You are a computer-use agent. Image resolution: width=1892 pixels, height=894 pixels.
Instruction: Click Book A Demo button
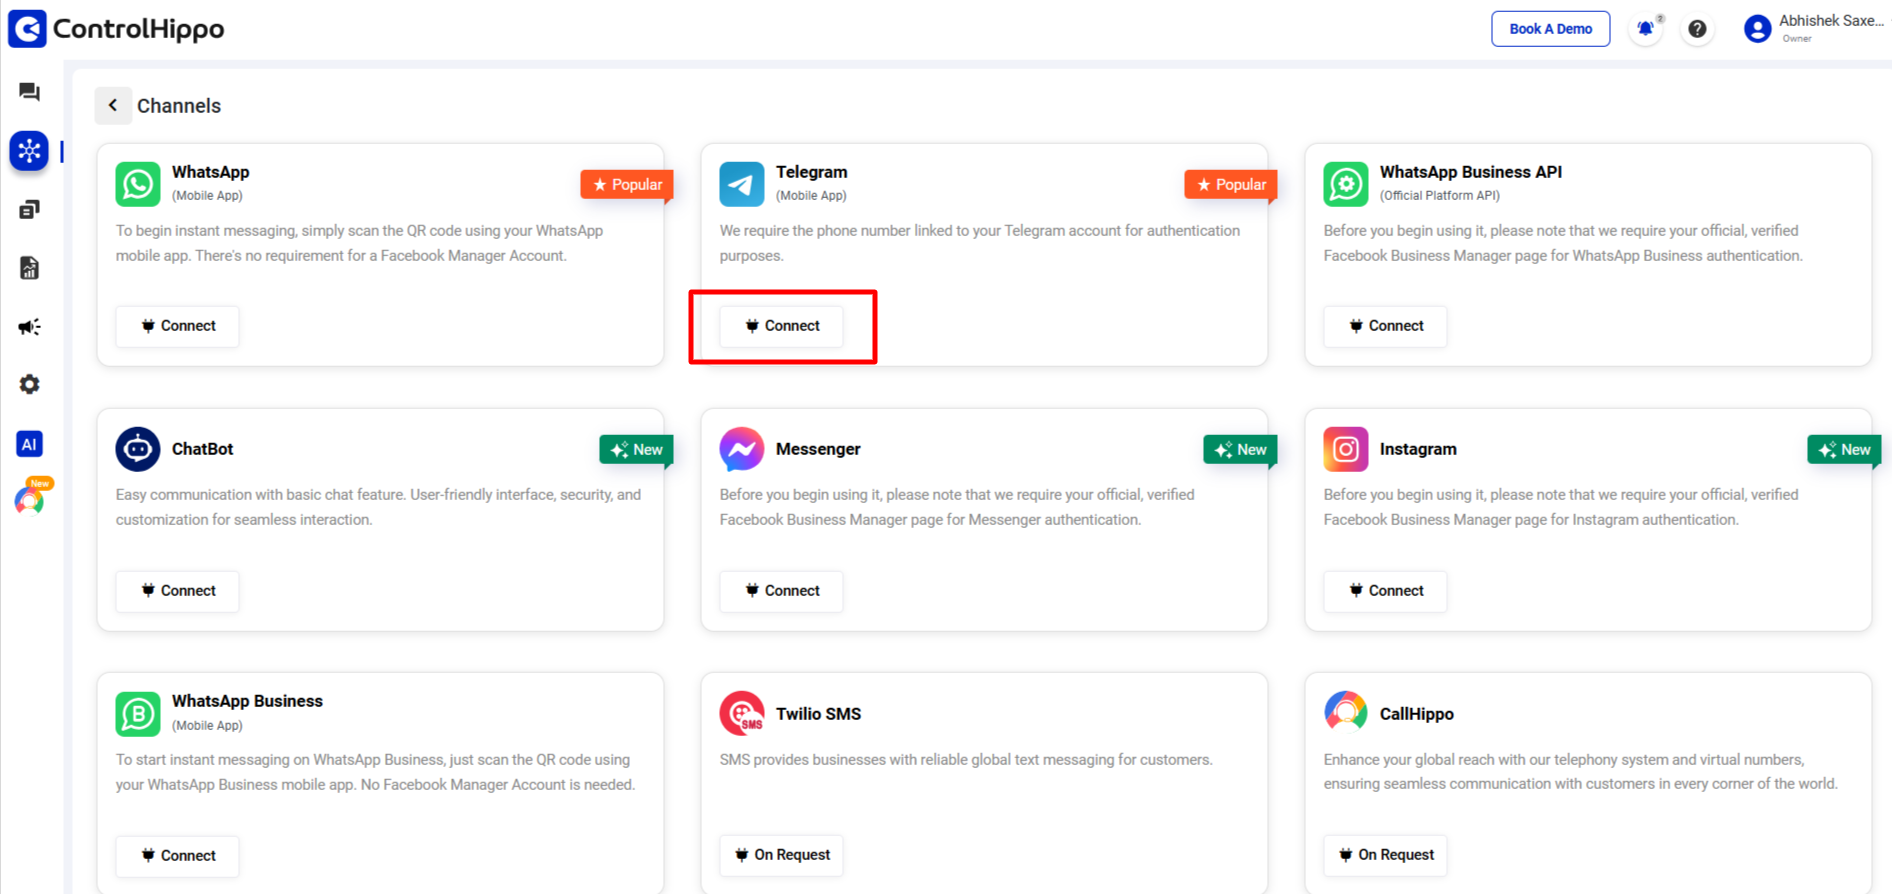(1551, 29)
